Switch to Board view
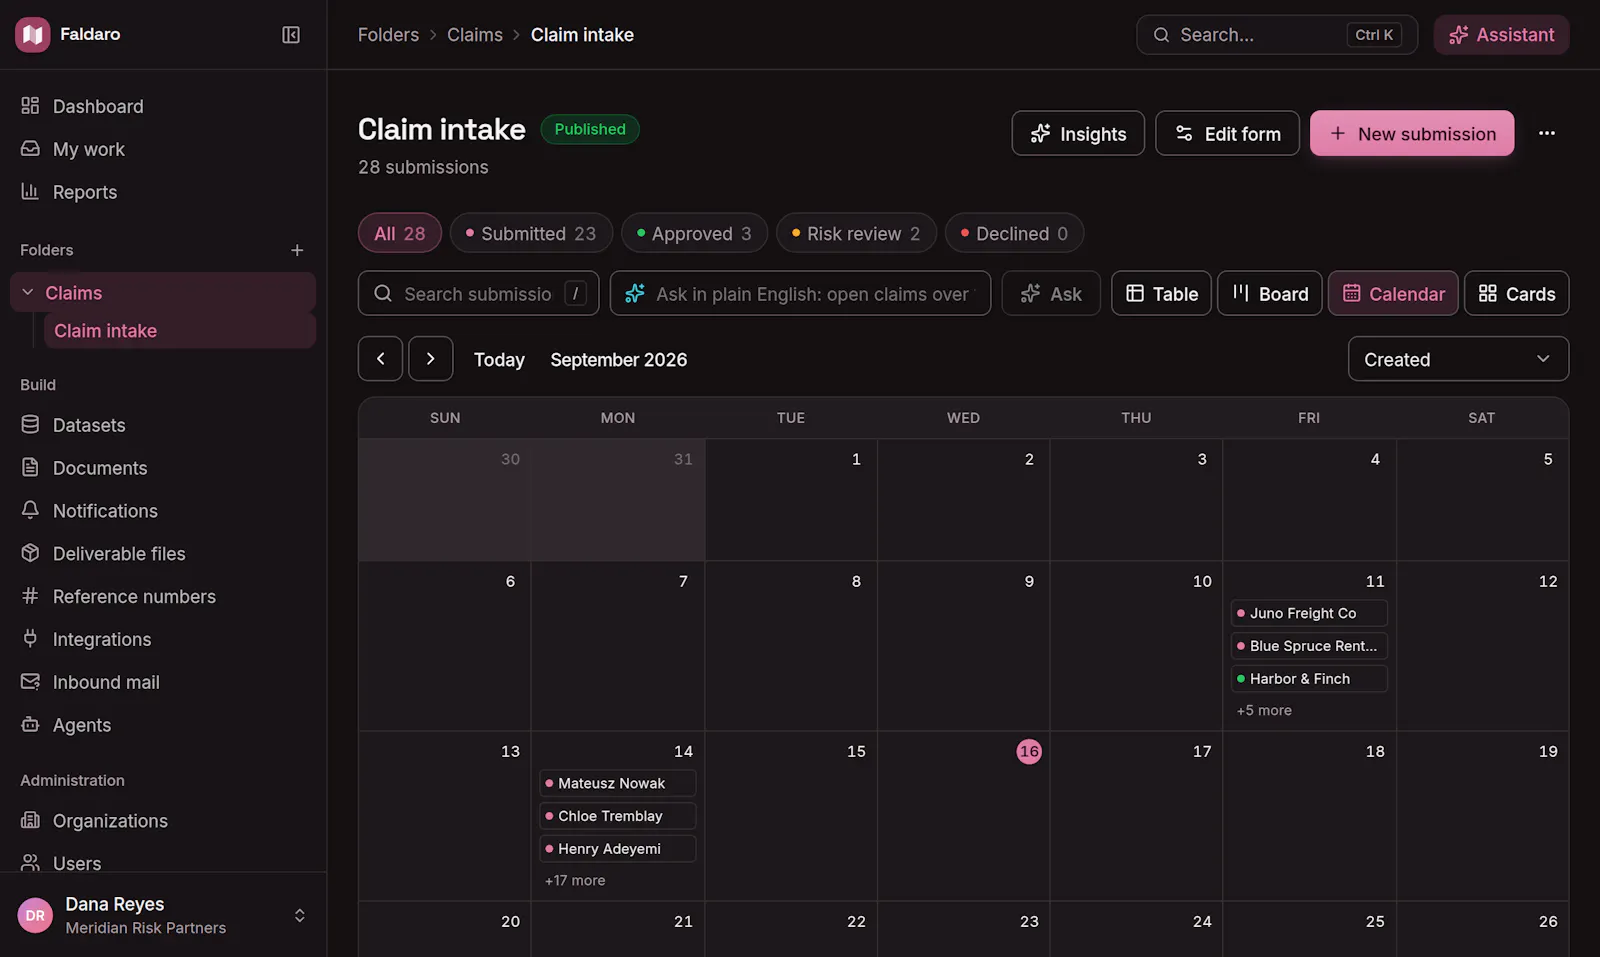Viewport: 1600px width, 957px height. pos(1270,294)
